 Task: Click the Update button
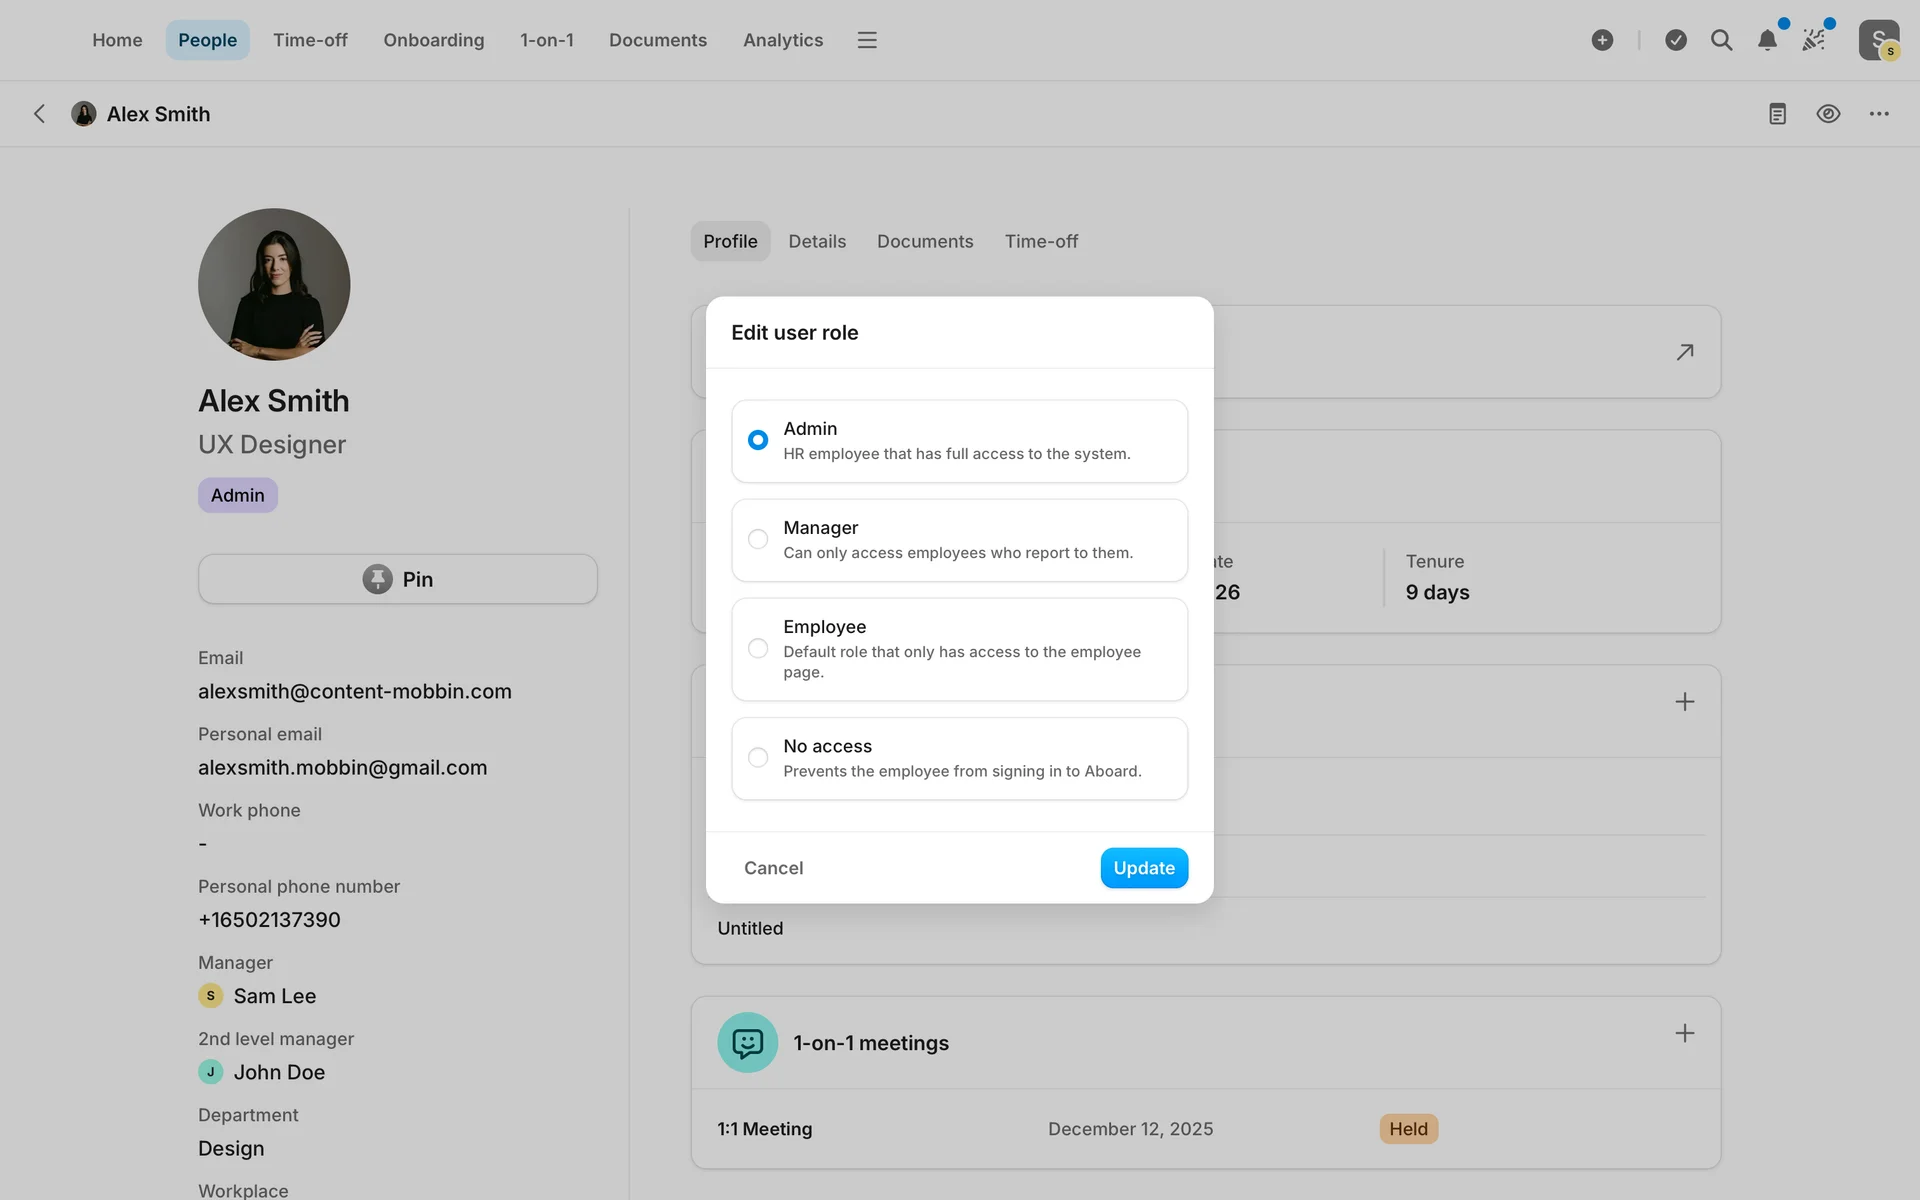[x=1144, y=868]
